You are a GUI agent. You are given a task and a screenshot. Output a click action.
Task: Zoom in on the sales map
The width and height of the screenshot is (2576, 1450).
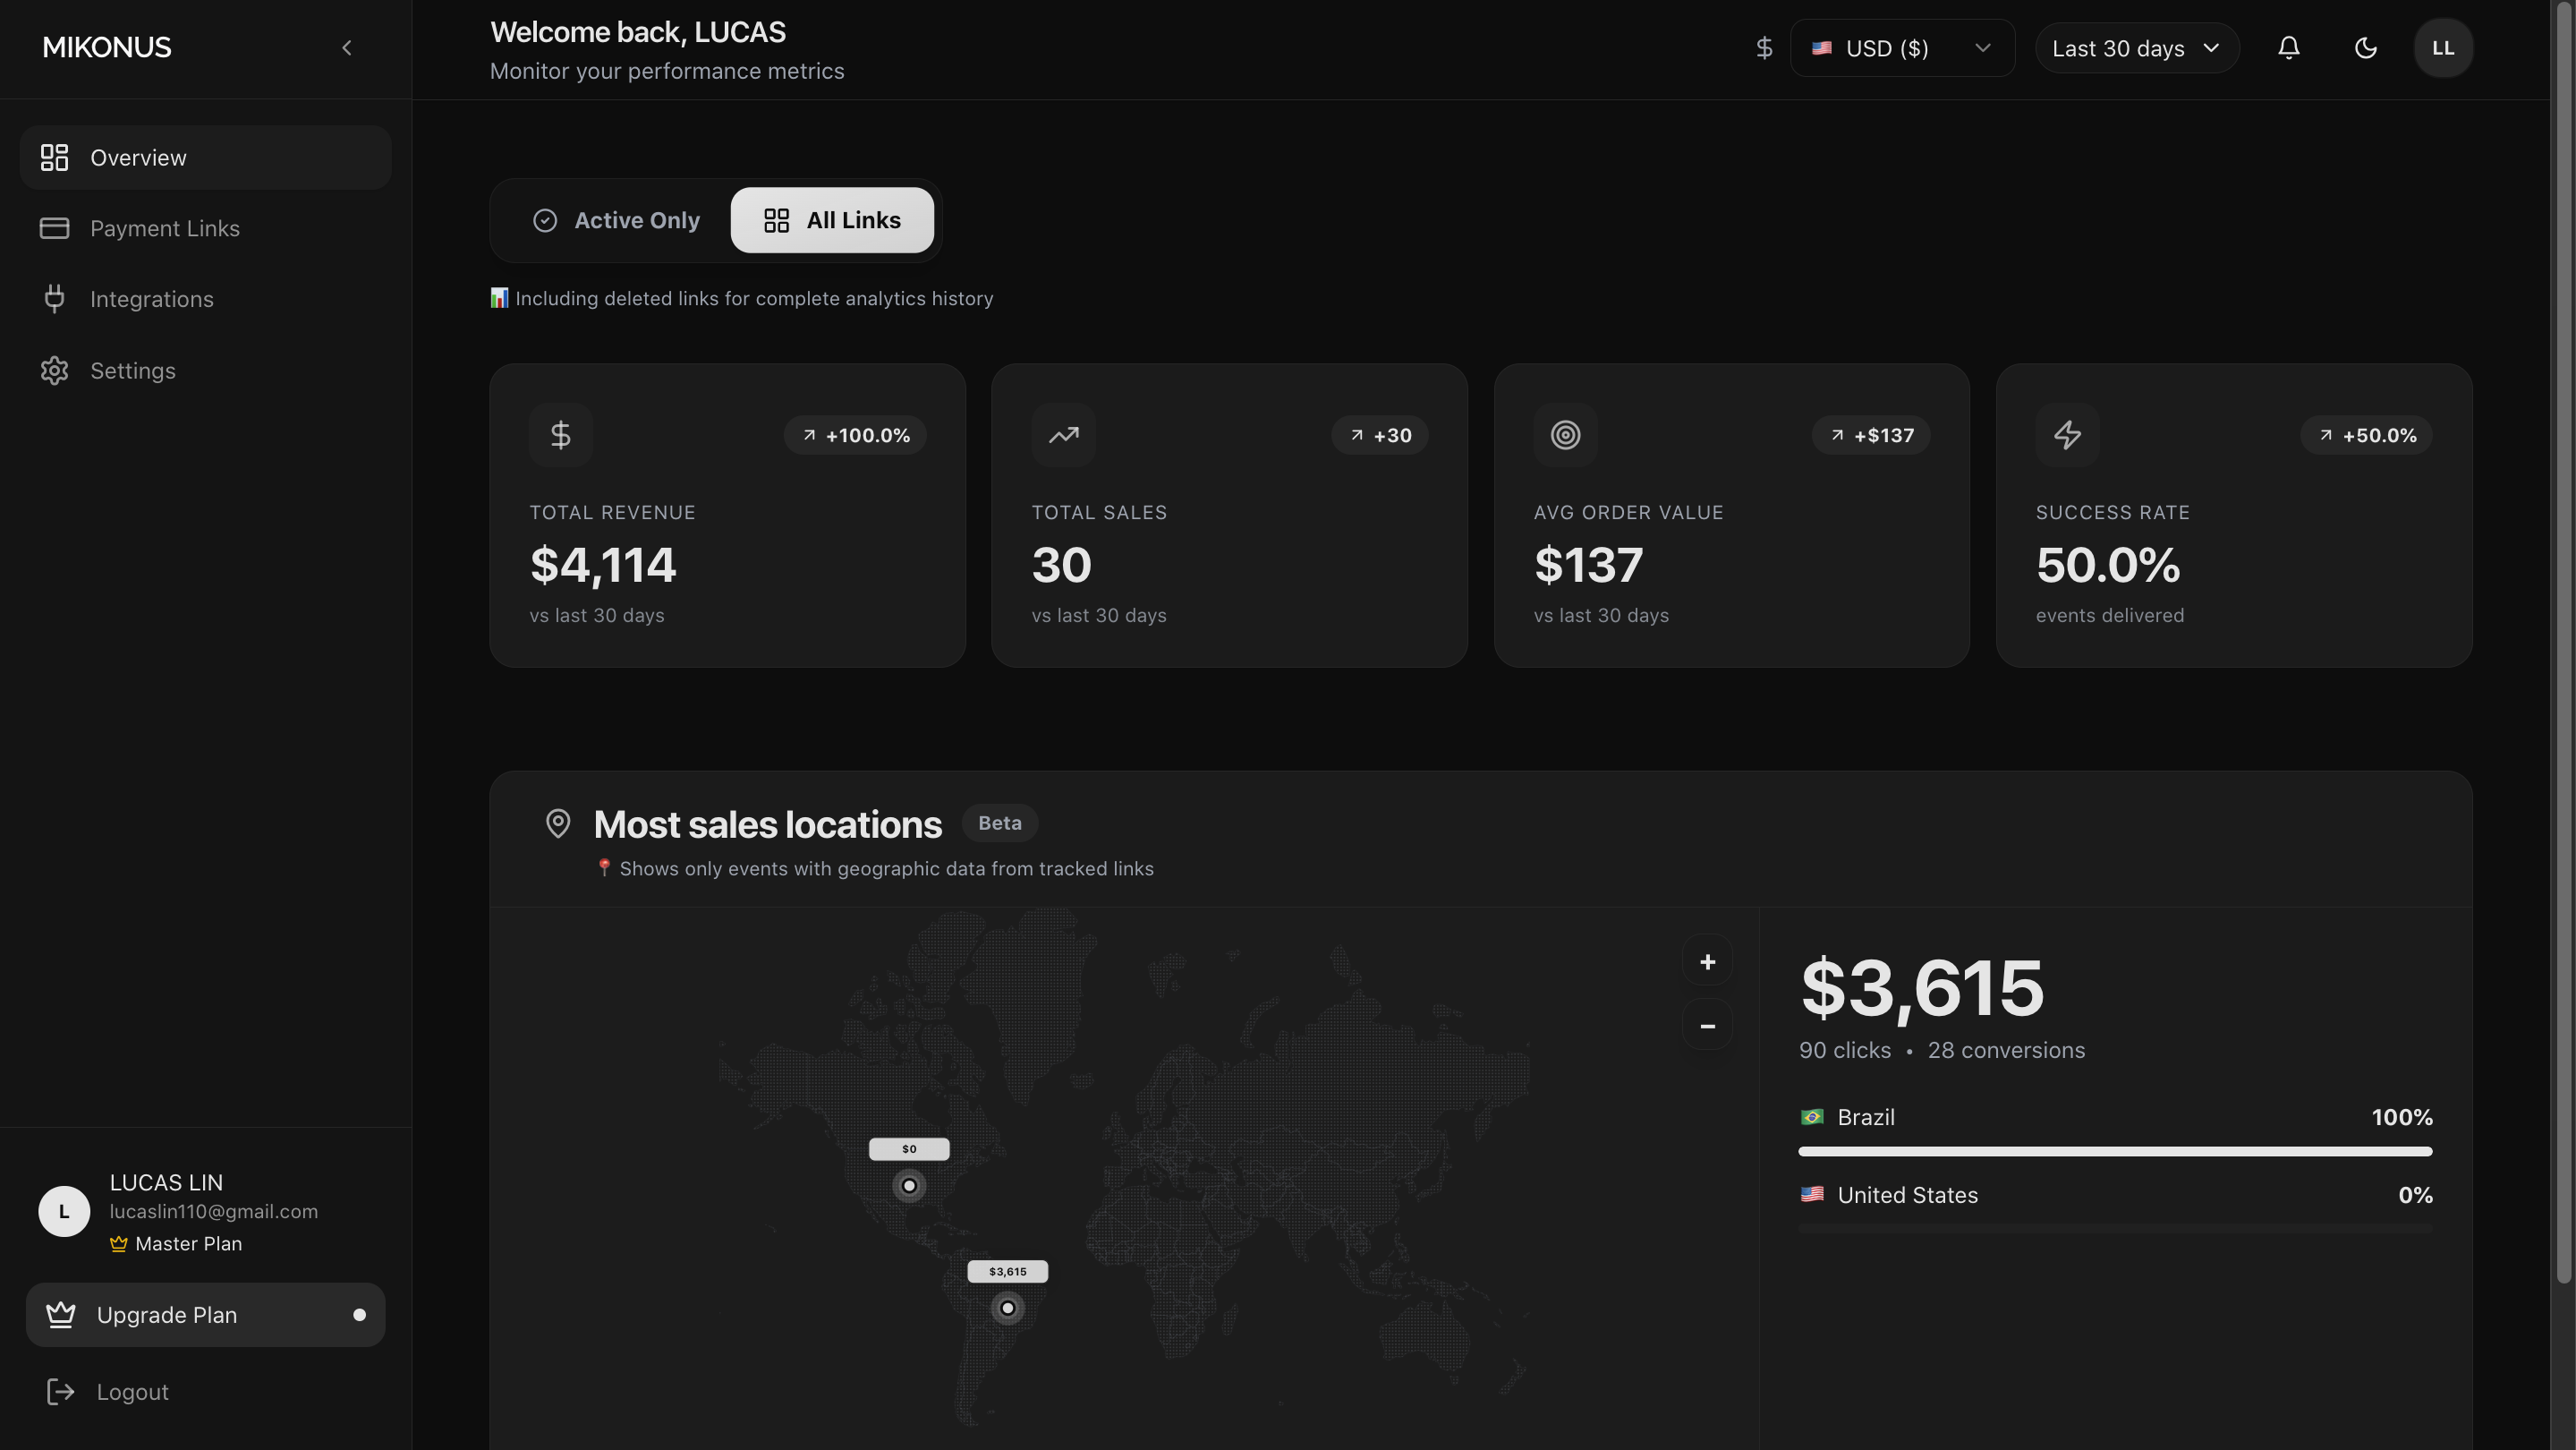[x=1707, y=961]
